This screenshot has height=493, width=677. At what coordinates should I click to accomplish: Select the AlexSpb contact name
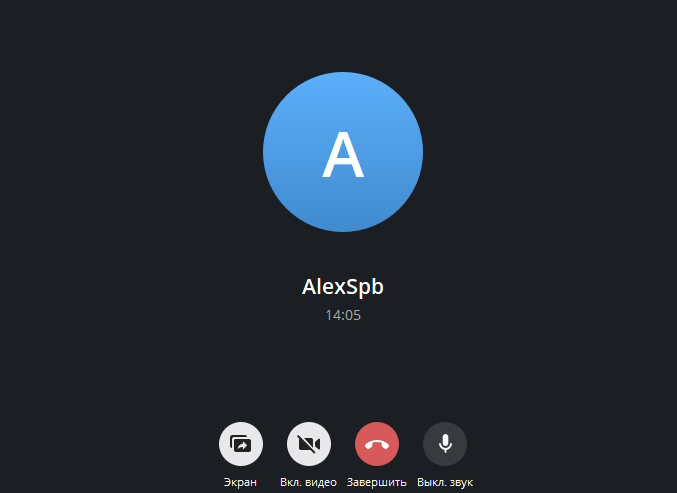click(x=343, y=287)
